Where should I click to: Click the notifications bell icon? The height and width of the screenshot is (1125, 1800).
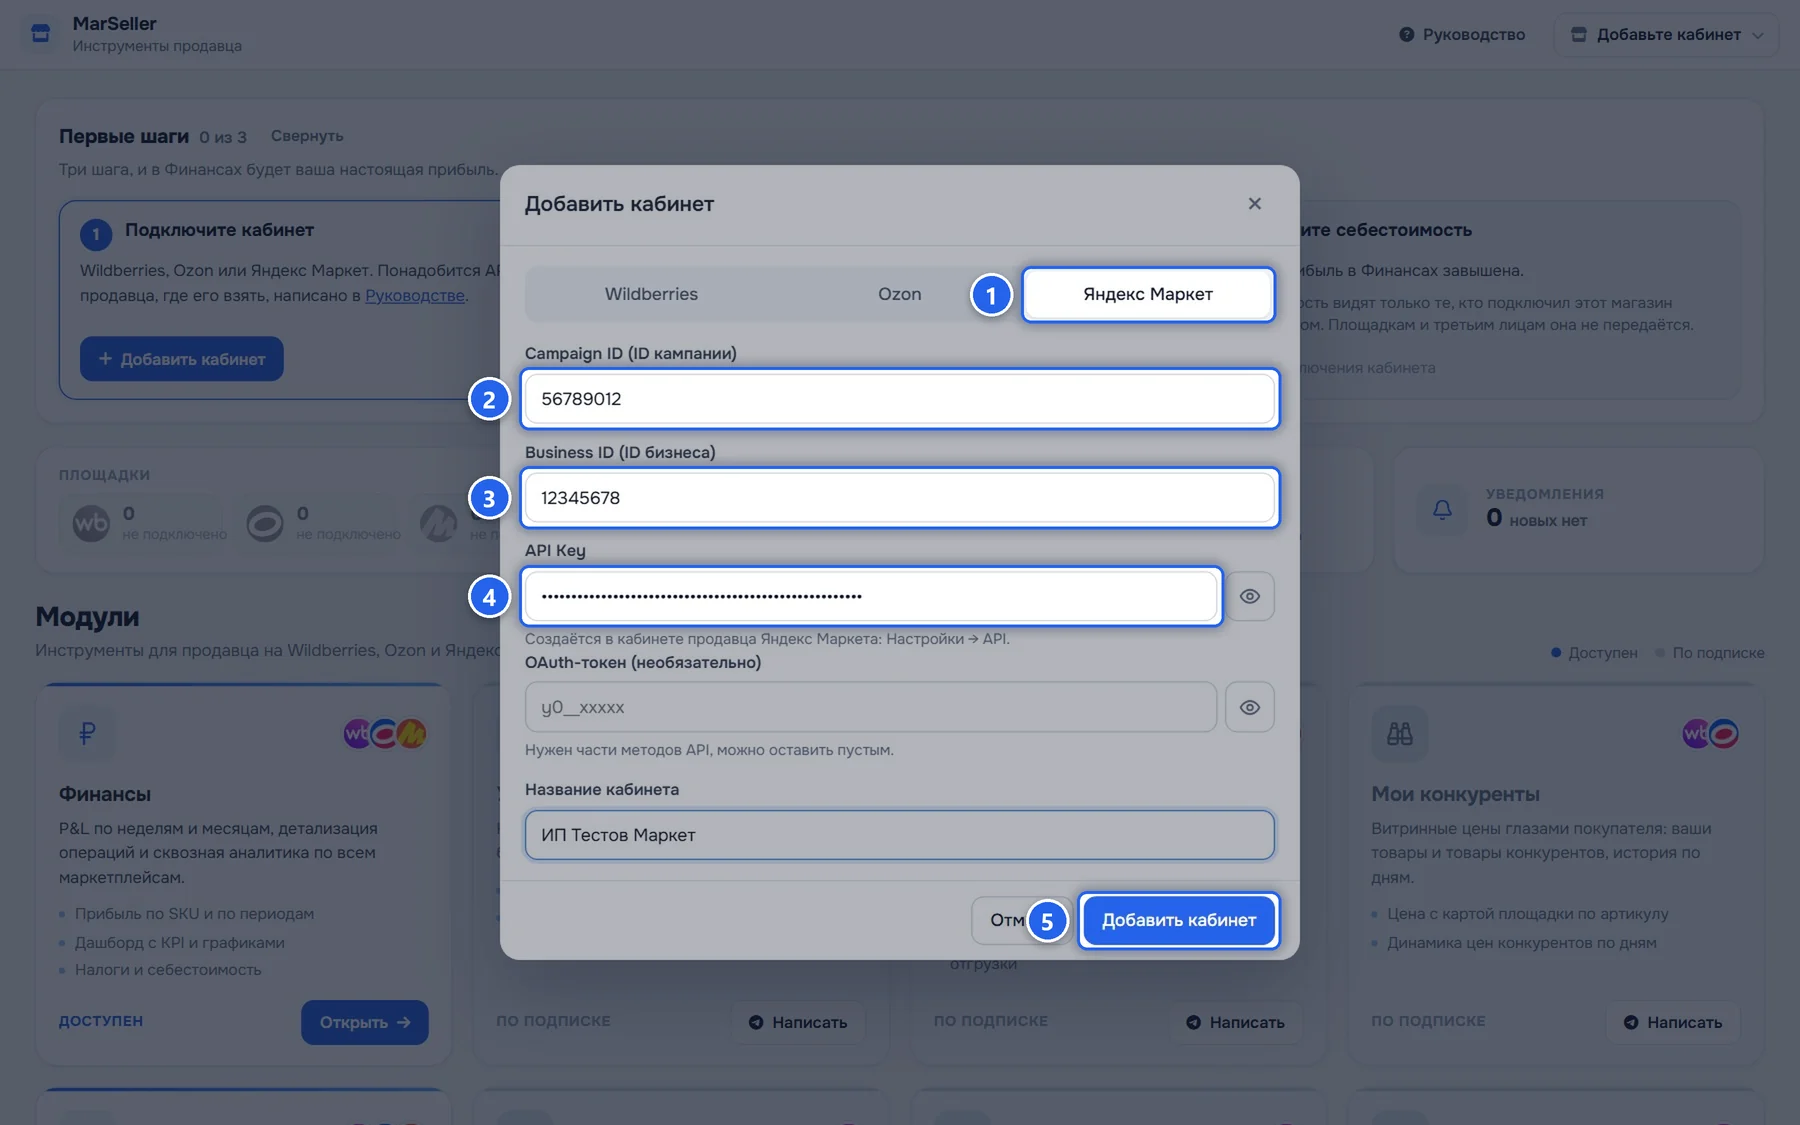1442,509
